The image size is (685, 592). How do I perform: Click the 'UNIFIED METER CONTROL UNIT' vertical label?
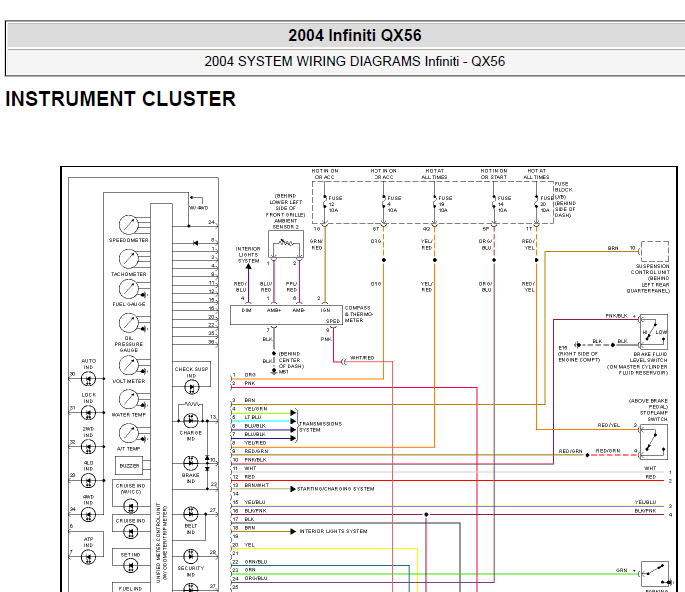click(x=158, y=542)
